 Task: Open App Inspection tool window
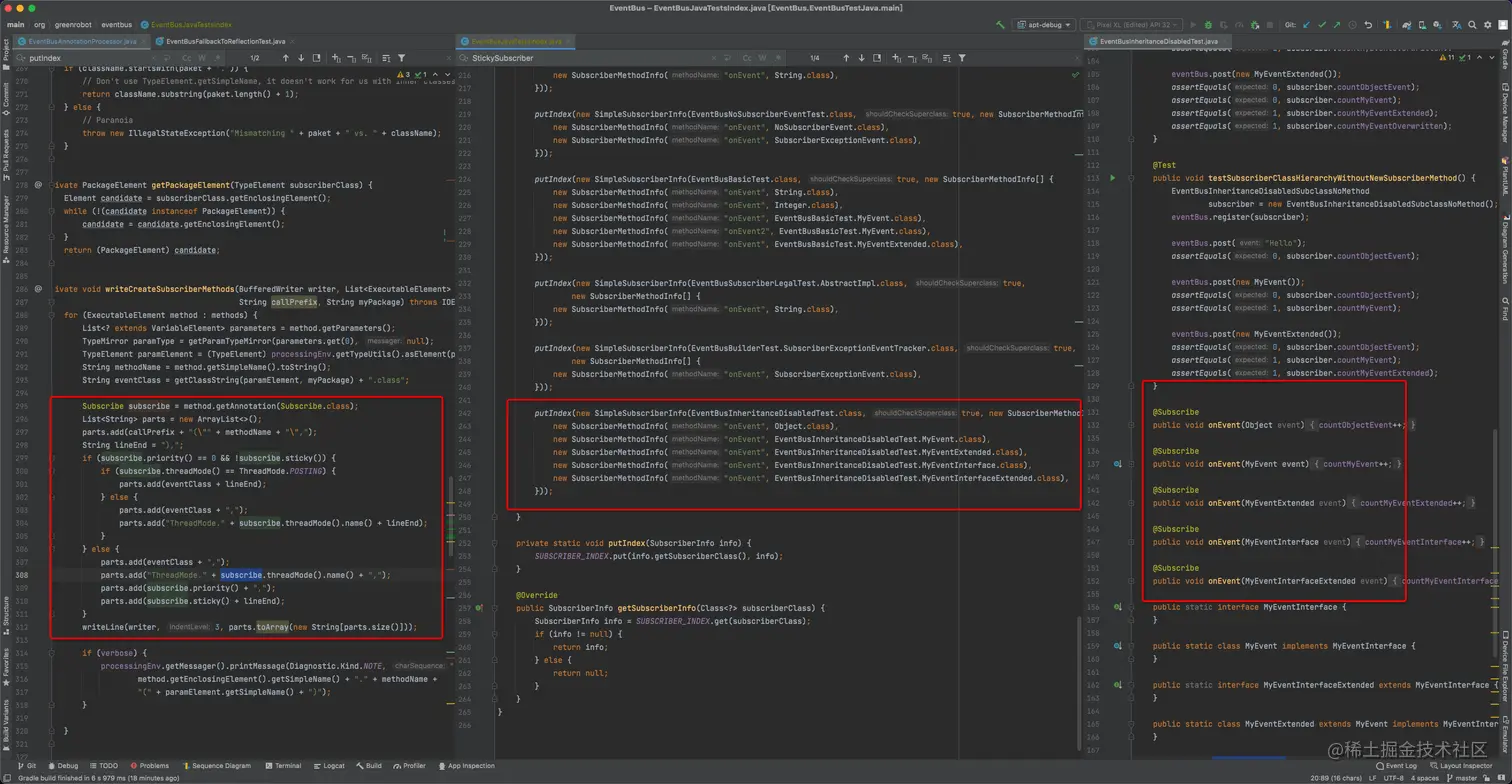coord(466,766)
